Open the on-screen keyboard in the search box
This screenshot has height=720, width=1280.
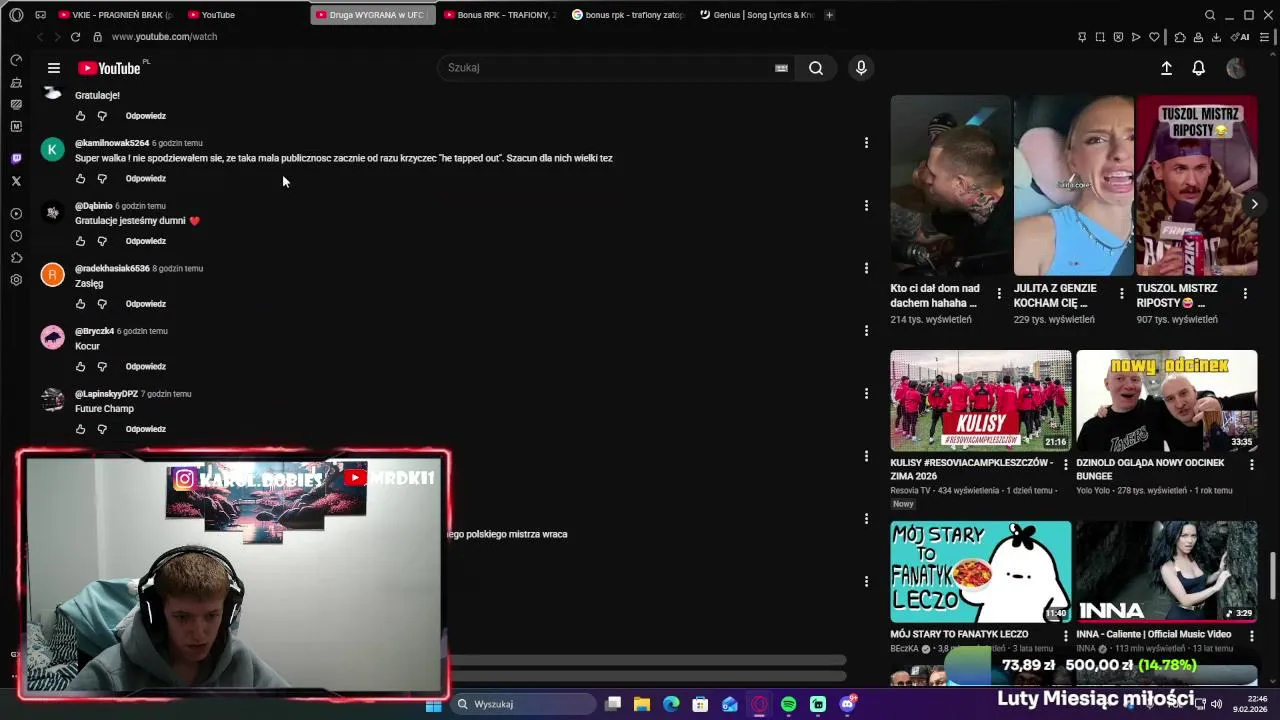click(x=781, y=68)
